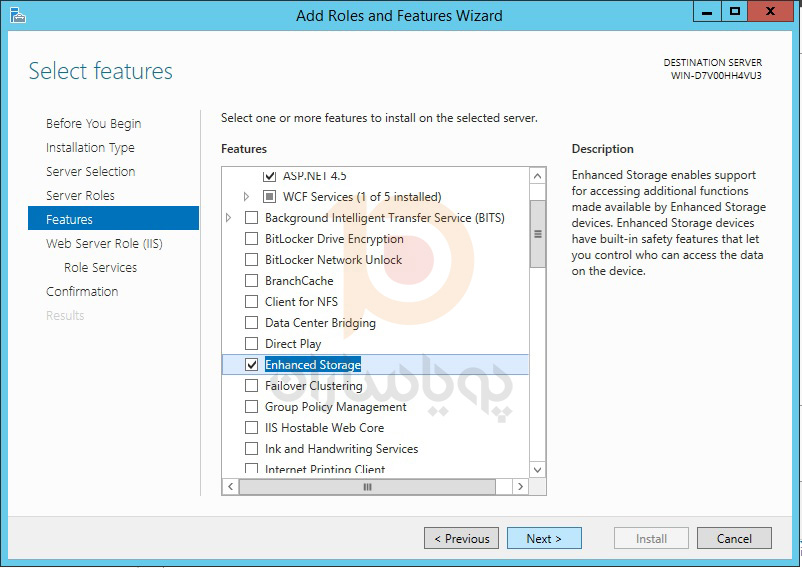Go to the Confirmation step
This screenshot has width=802, height=568.
point(82,291)
